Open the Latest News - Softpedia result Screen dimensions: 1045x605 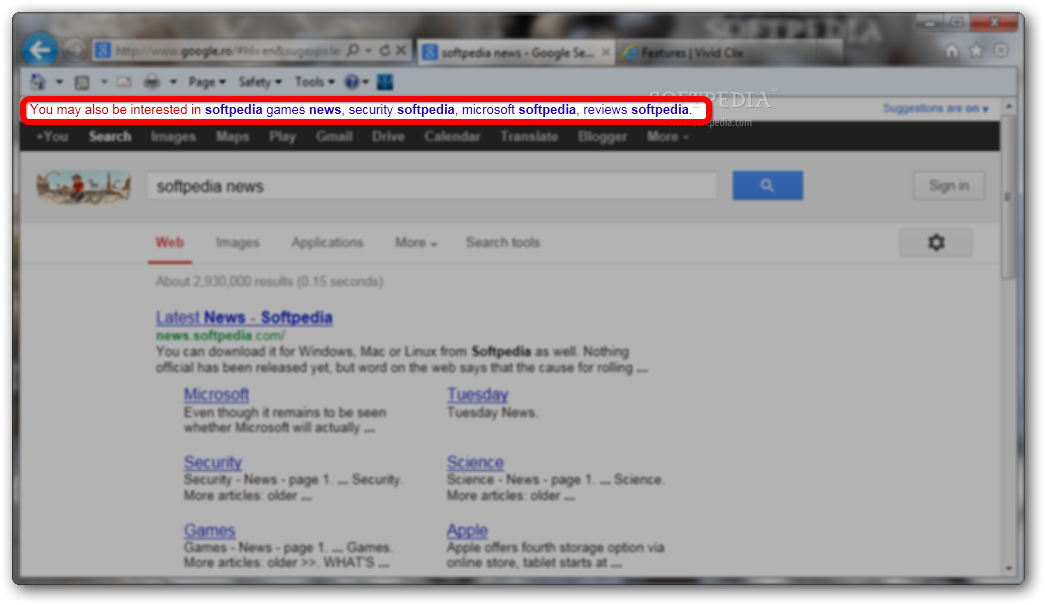(244, 317)
